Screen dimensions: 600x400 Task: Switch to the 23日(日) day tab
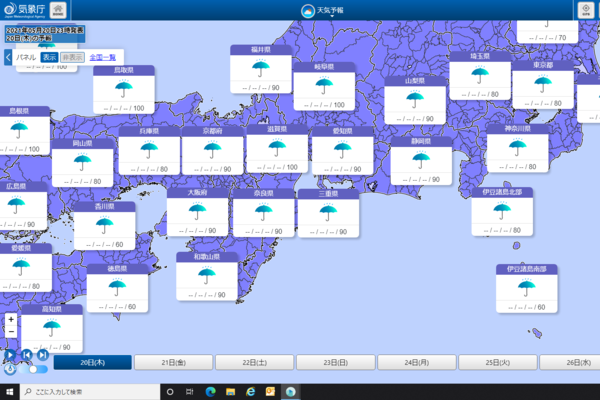[336, 362]
